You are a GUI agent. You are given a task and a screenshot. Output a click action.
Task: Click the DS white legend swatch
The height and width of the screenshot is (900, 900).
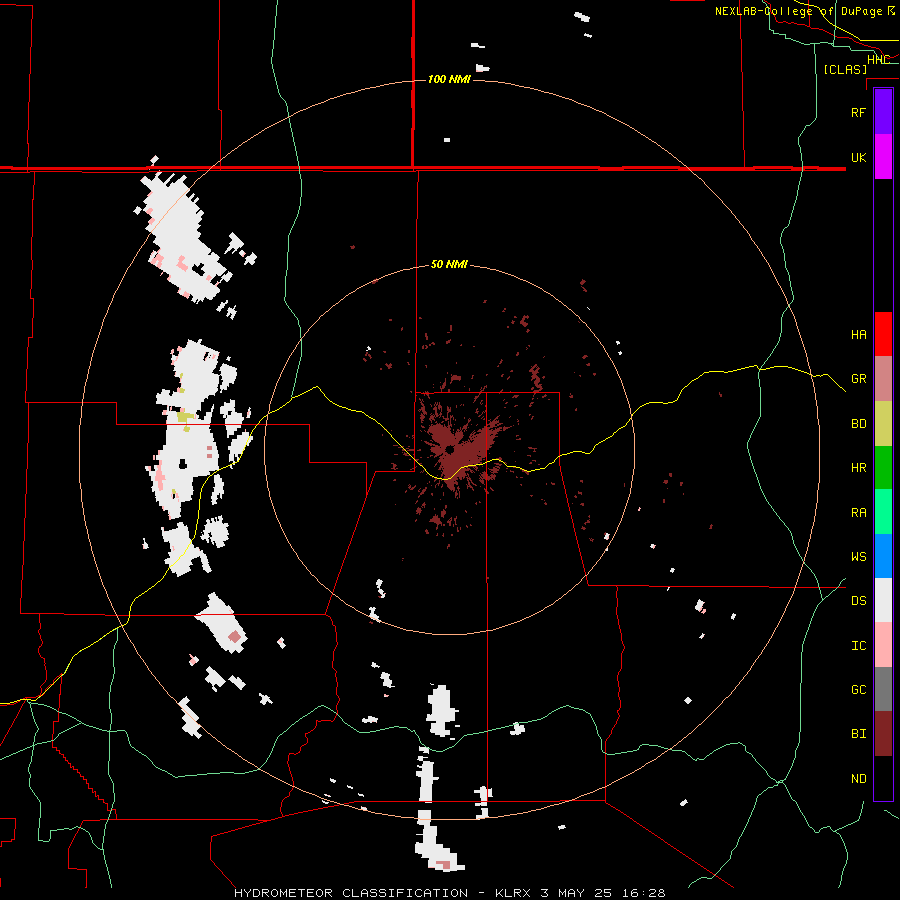883,600
